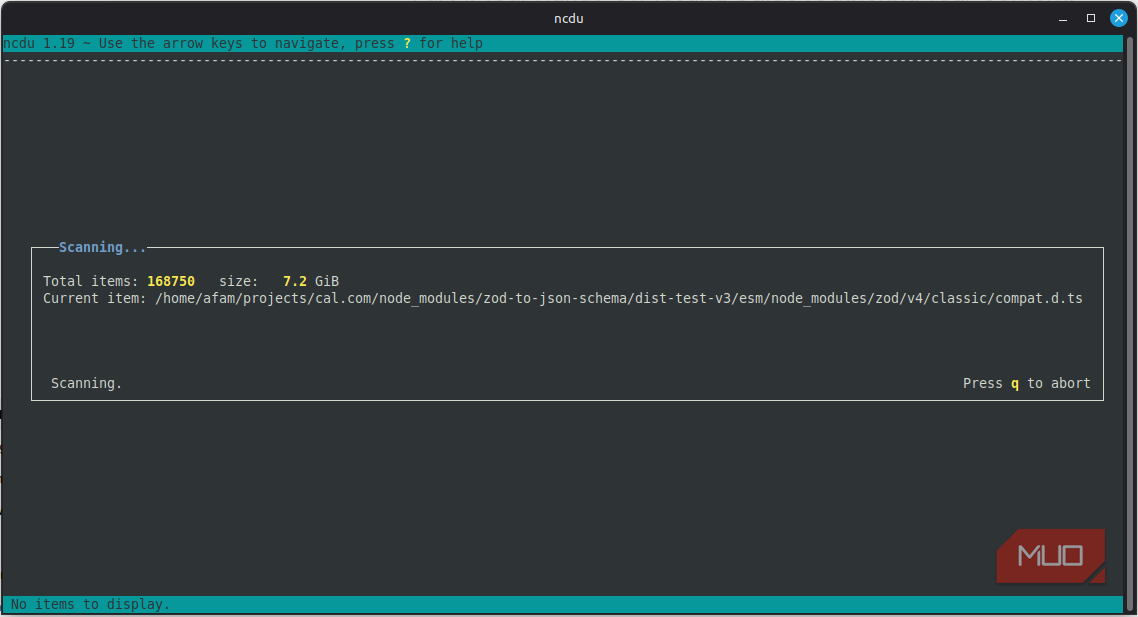Minimize the ncdu terminal window
Viewport: 1138px width, 617px height.
[x=1063, y=19]
